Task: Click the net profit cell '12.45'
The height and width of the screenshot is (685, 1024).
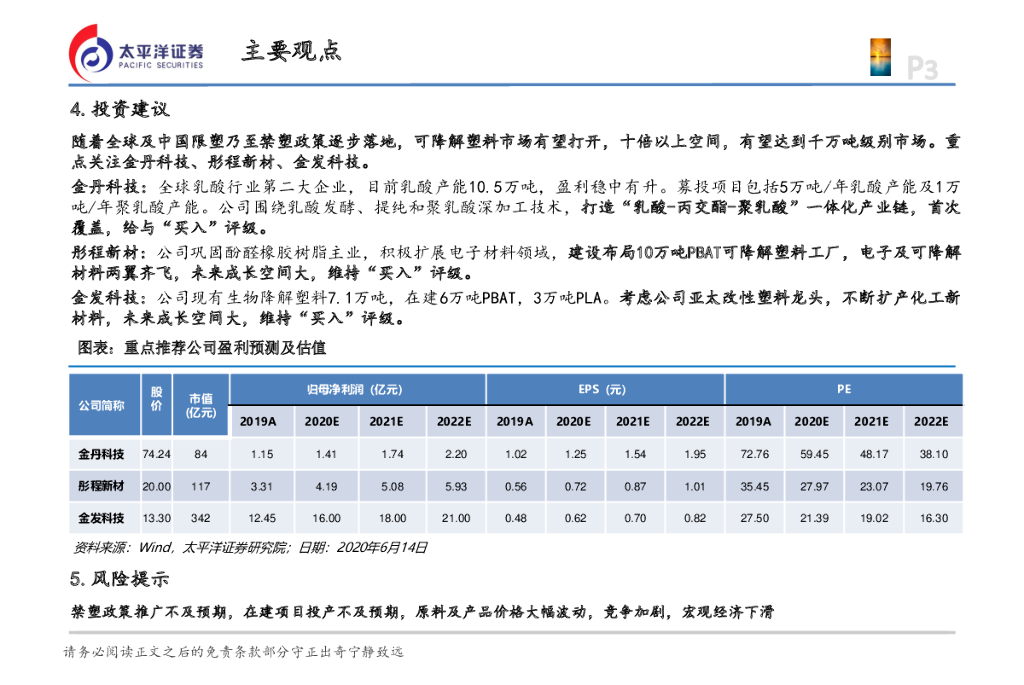Action: coord(262,518)
